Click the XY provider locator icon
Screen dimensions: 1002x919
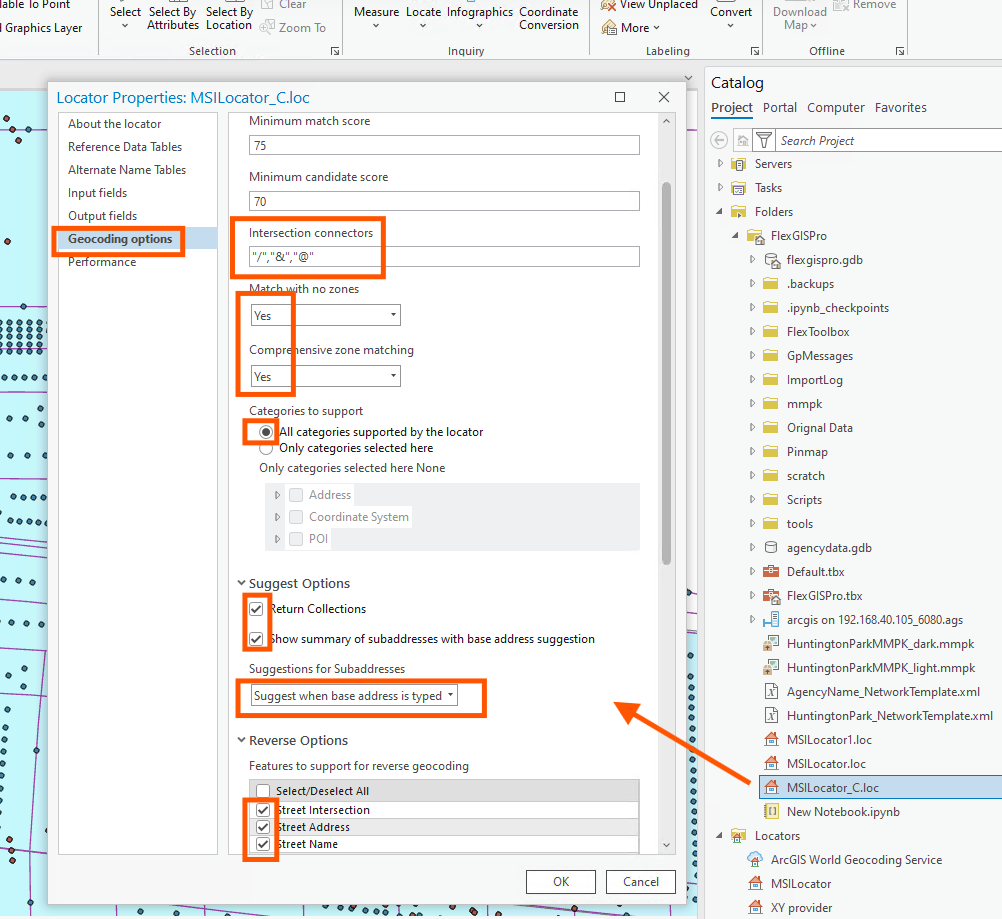click(x=755, y=907)
